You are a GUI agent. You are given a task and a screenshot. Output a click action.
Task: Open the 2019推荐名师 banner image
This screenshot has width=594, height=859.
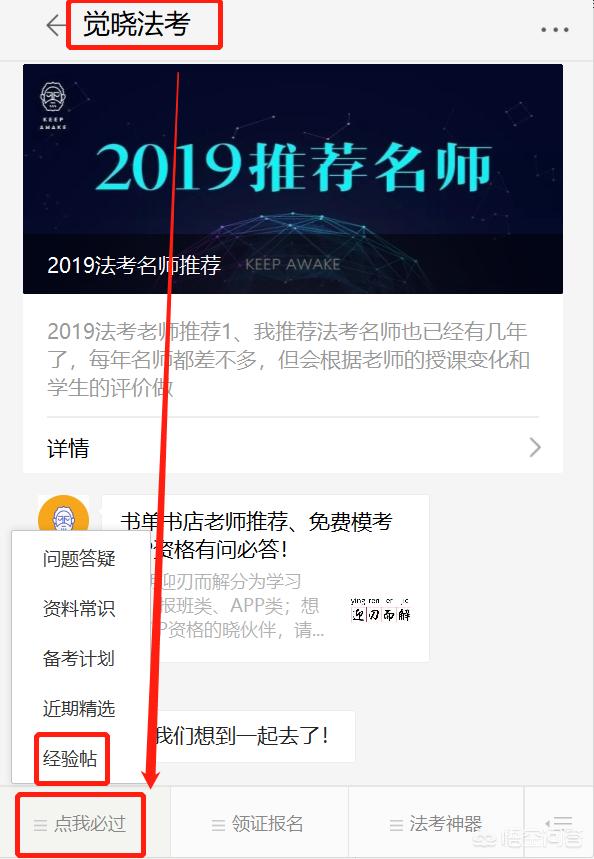coord(293,179)
